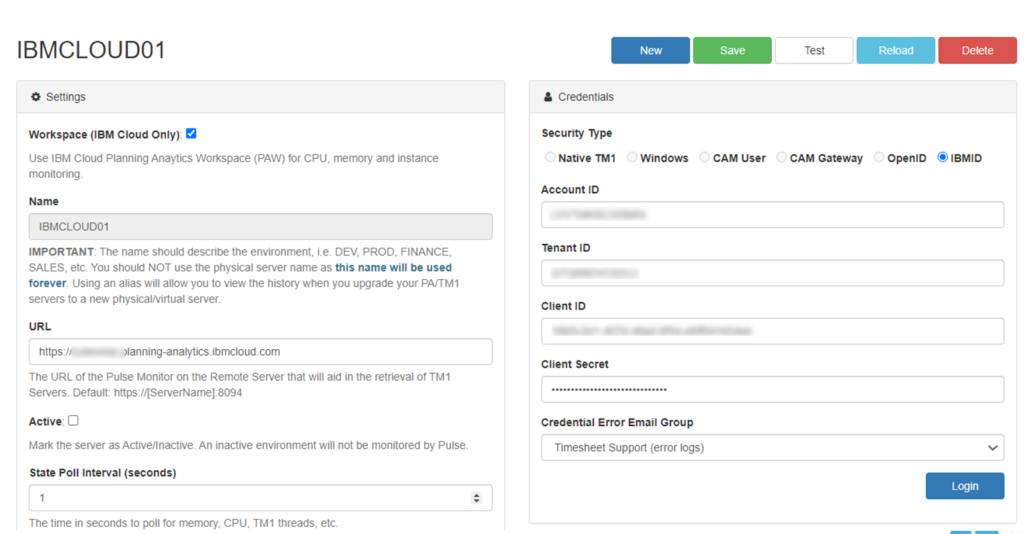Open the Credential Error Email Group dropdown
This screenshot has height=534, width=1024.
coord(772,448)
